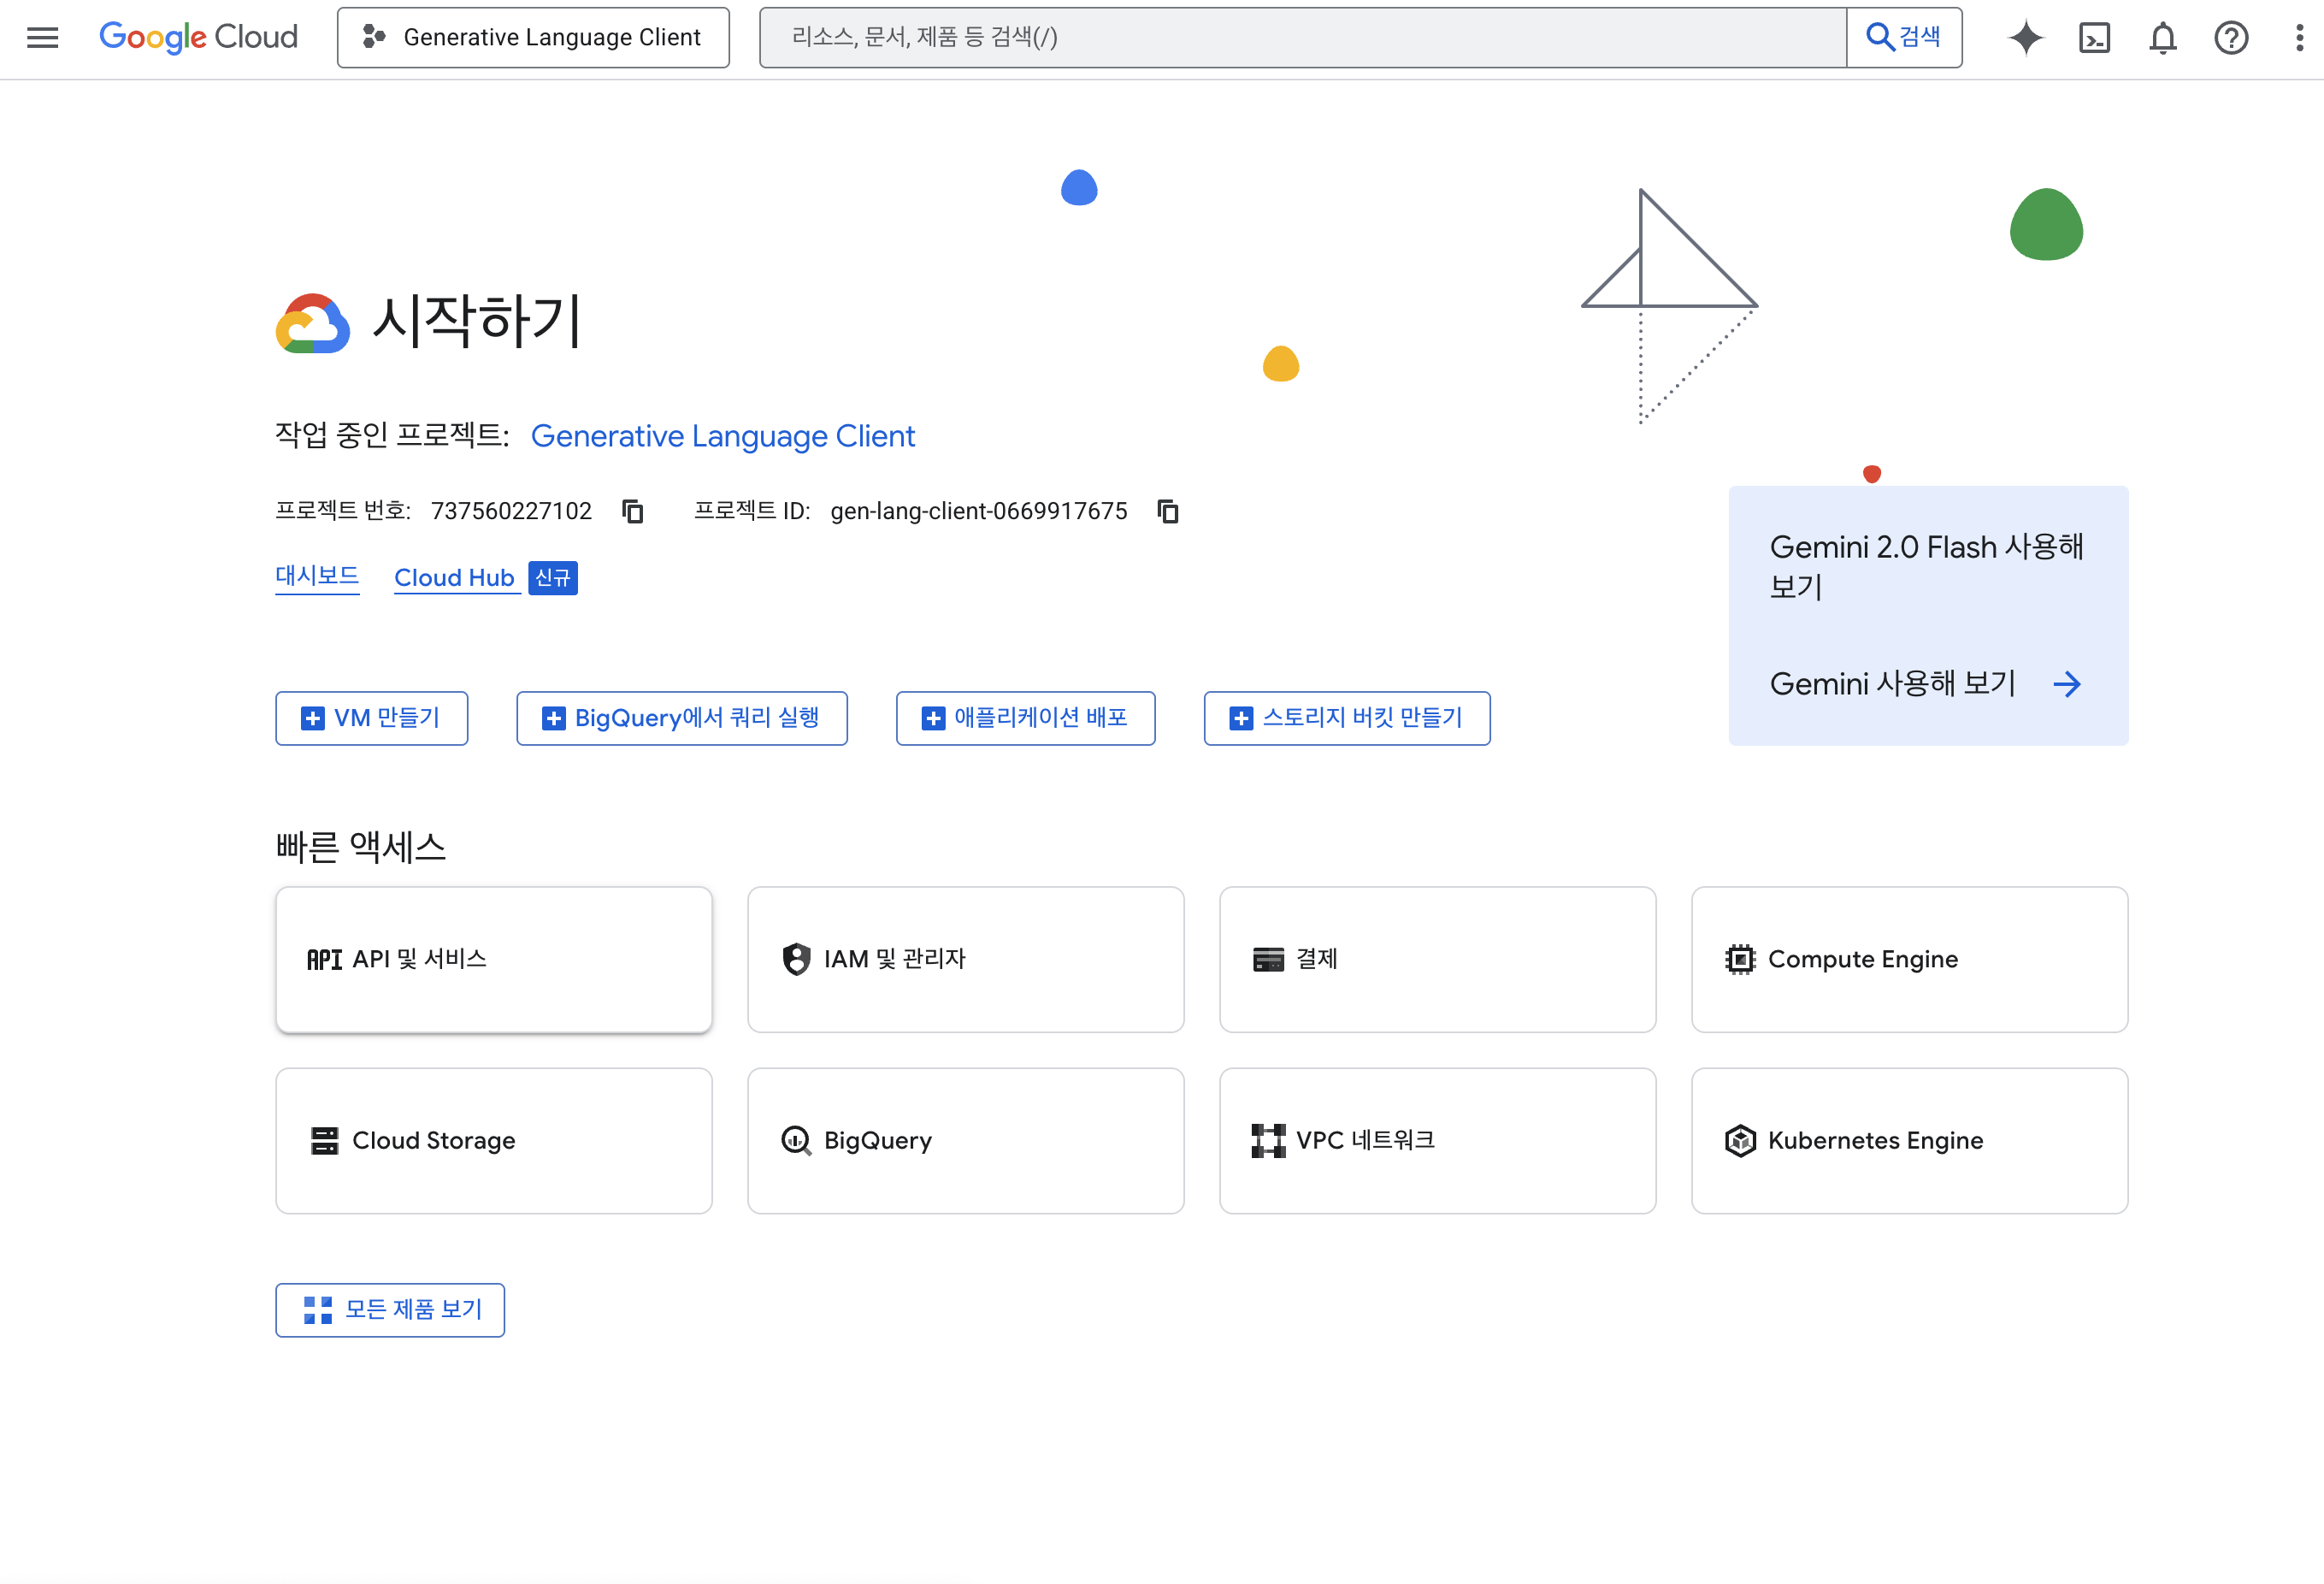Open the help question mark icon
This screenshot has height=1584, width=2324.
point(2231,38)
